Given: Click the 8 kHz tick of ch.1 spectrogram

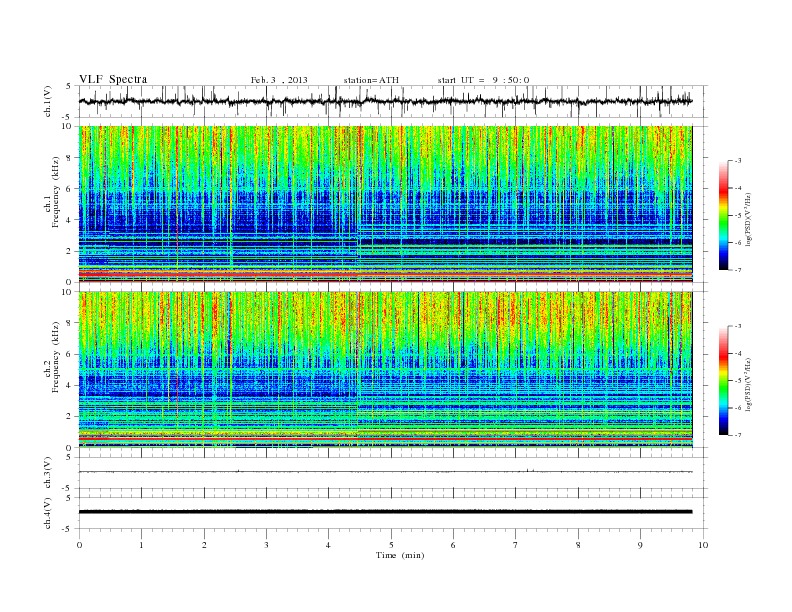Looking at the screenshot, I should click(69, 158).
